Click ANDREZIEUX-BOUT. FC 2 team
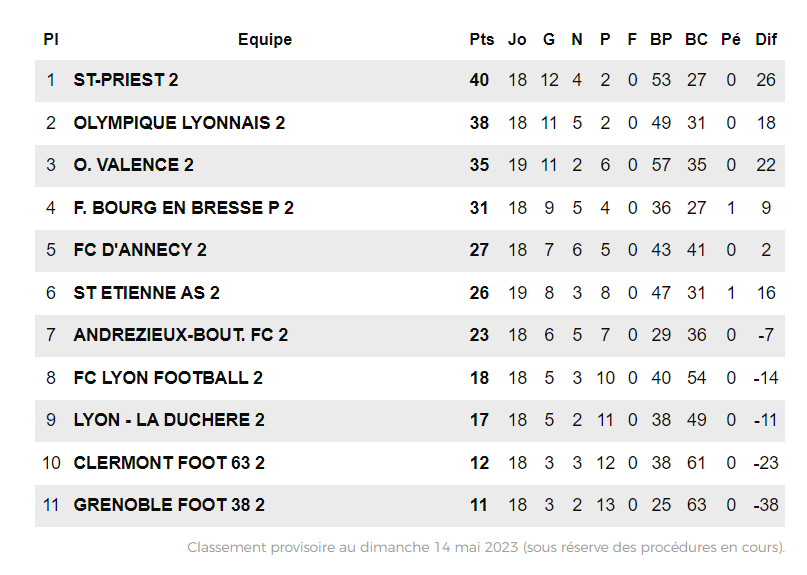 180,335
